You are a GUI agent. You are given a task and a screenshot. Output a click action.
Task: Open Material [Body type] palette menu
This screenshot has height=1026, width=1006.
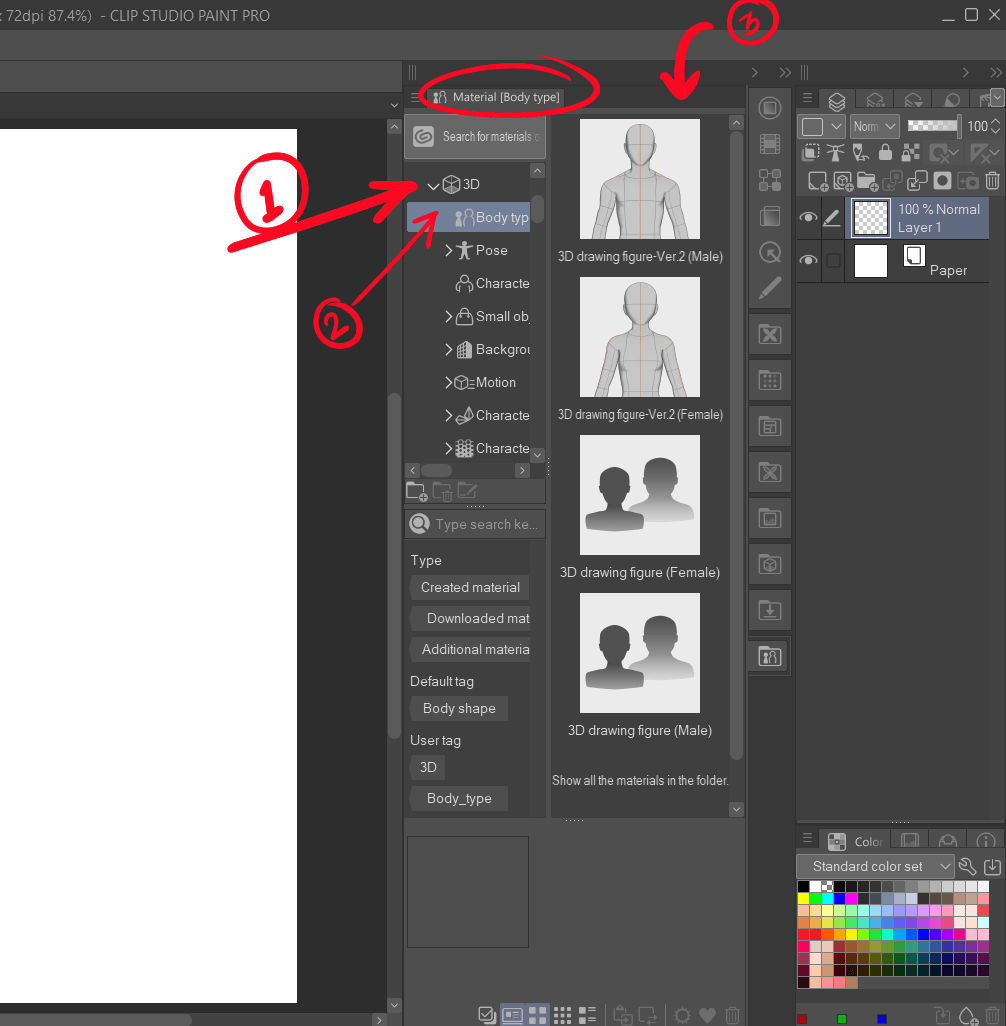[x=415, y=97]
